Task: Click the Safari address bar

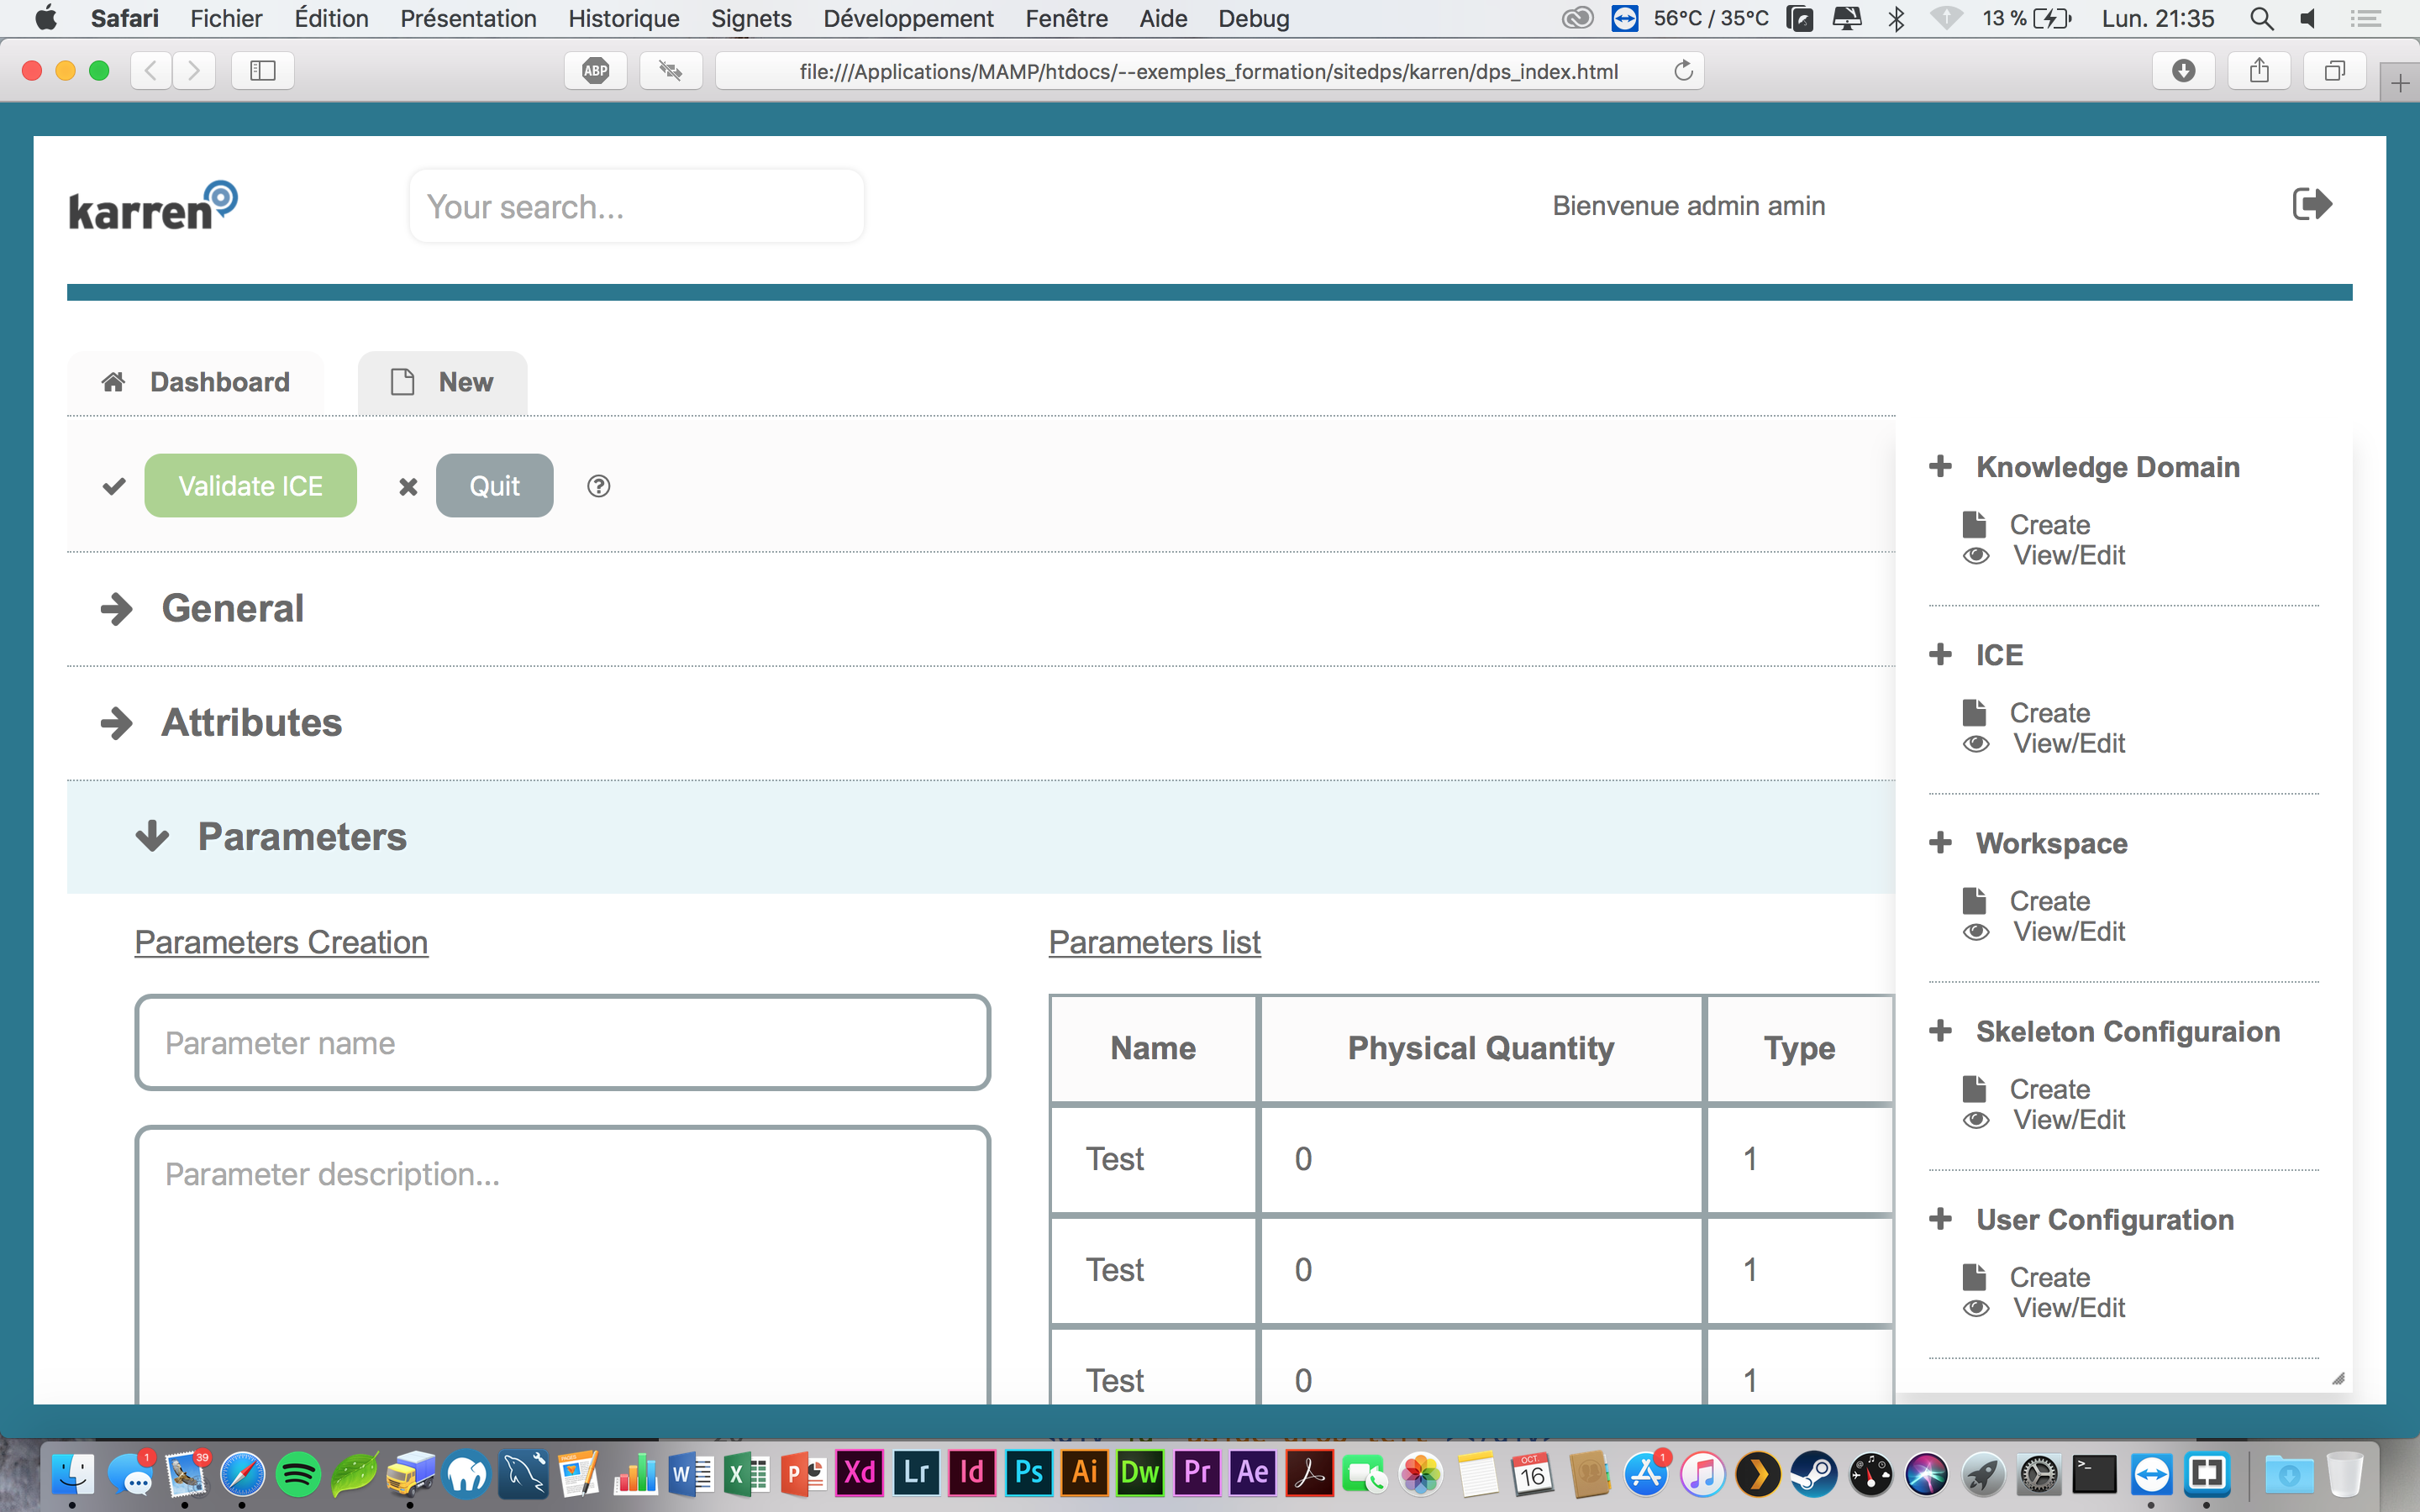Action: click(1209, 71)
